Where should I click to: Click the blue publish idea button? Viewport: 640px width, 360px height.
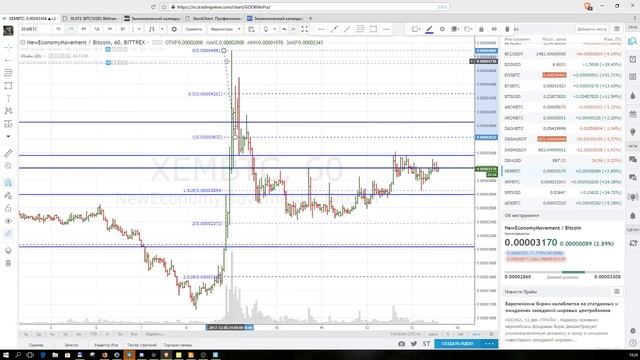pos(457,344)
